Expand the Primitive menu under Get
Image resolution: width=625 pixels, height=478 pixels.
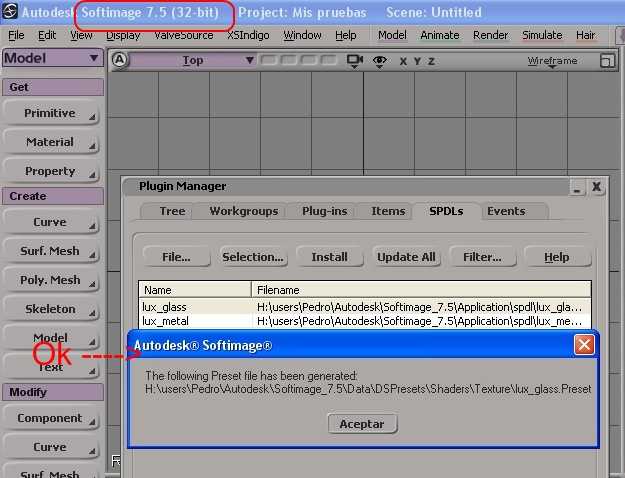click(x=51, y=113)
